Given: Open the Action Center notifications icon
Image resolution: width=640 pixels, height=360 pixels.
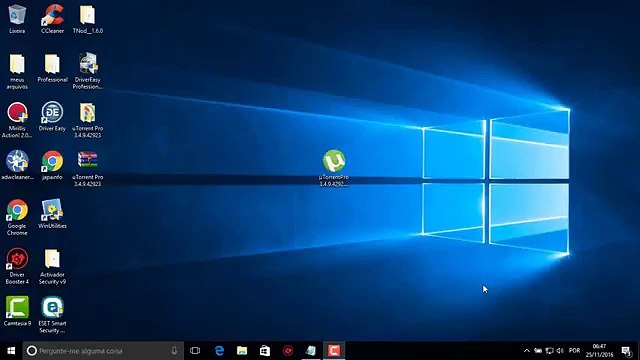Looking at the screenshot, I should (627, 351).
